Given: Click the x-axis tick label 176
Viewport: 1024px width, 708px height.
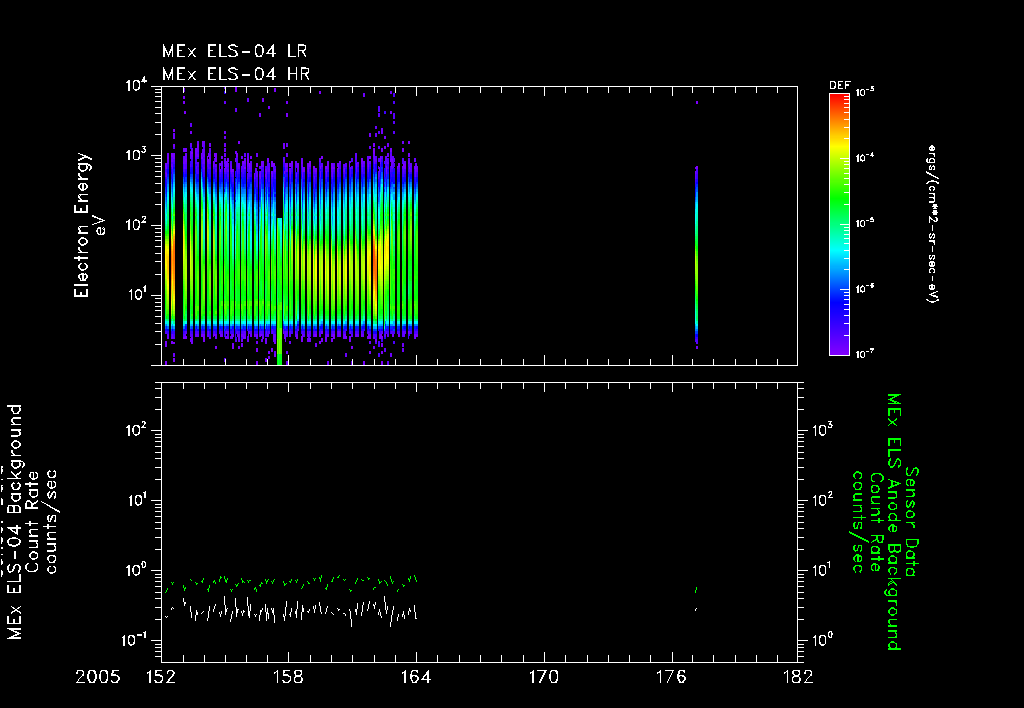Looking at the screenshot, I should pyautogui.click(x=671, y=677).
